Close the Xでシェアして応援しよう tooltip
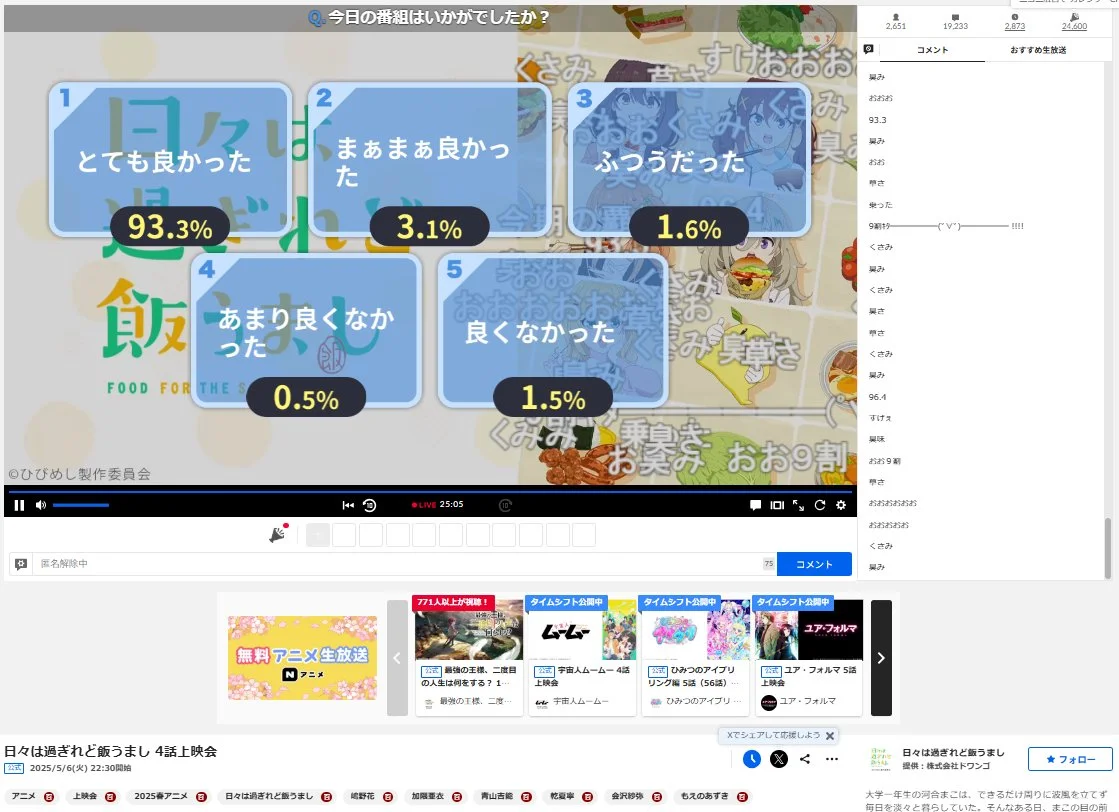Image resolution: width=1119 pixels, height=812 pixels. [x=830, y=736]
